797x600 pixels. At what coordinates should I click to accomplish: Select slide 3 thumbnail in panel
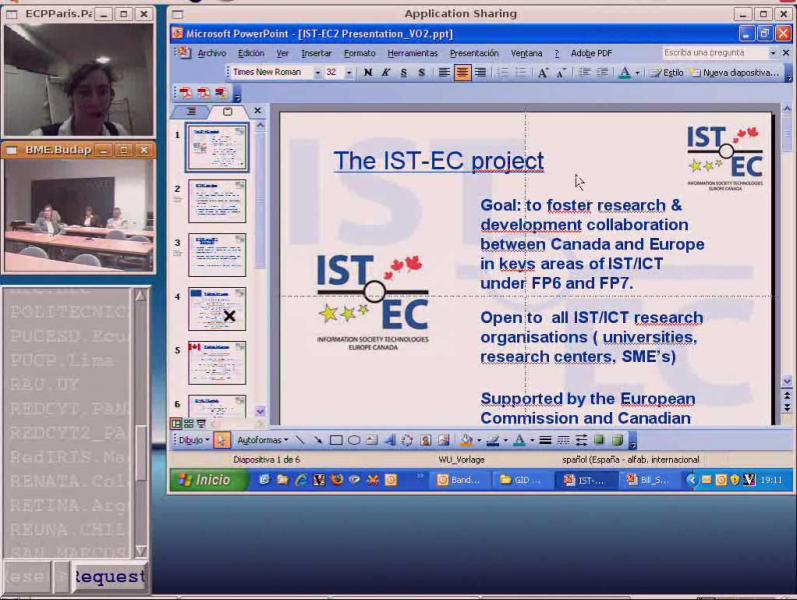tap(217, 255)
